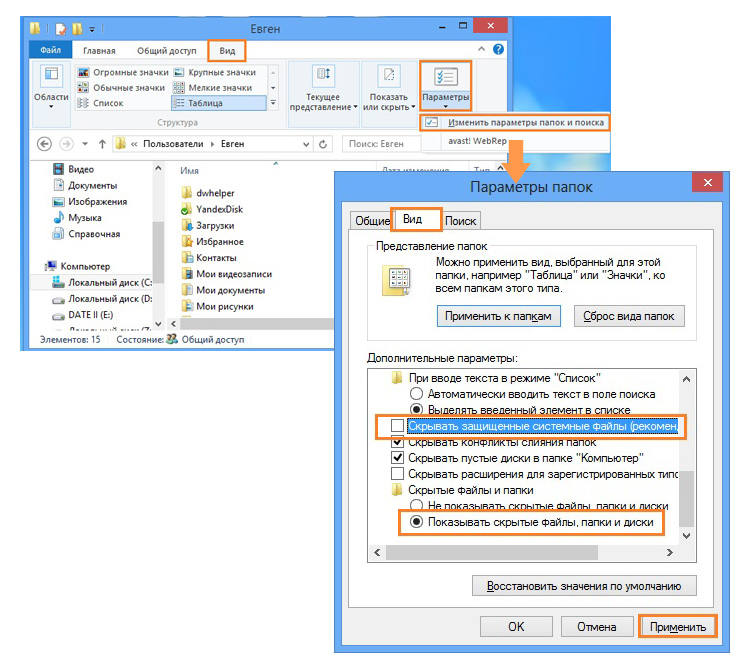Click Применить к папкам button
The image size is (752, 668).
[x=498, y=316]
